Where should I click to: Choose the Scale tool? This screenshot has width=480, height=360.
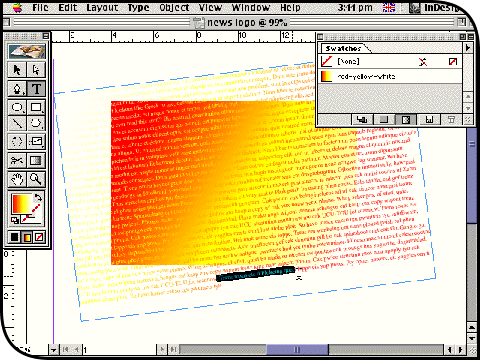(x=36, y=142)
